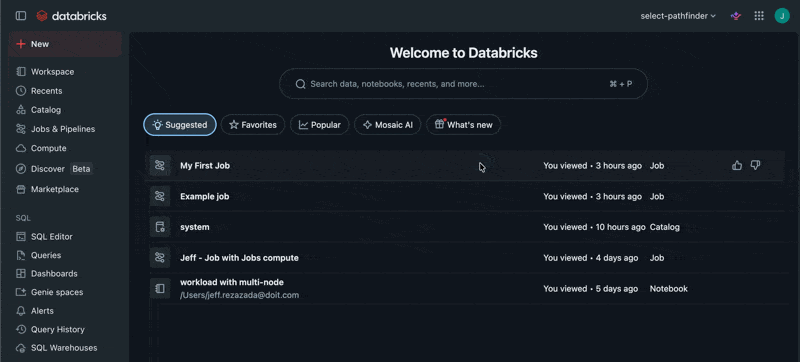Select the Mosaic AI tab
800x362 pixels.
click(x=387, y=124)
